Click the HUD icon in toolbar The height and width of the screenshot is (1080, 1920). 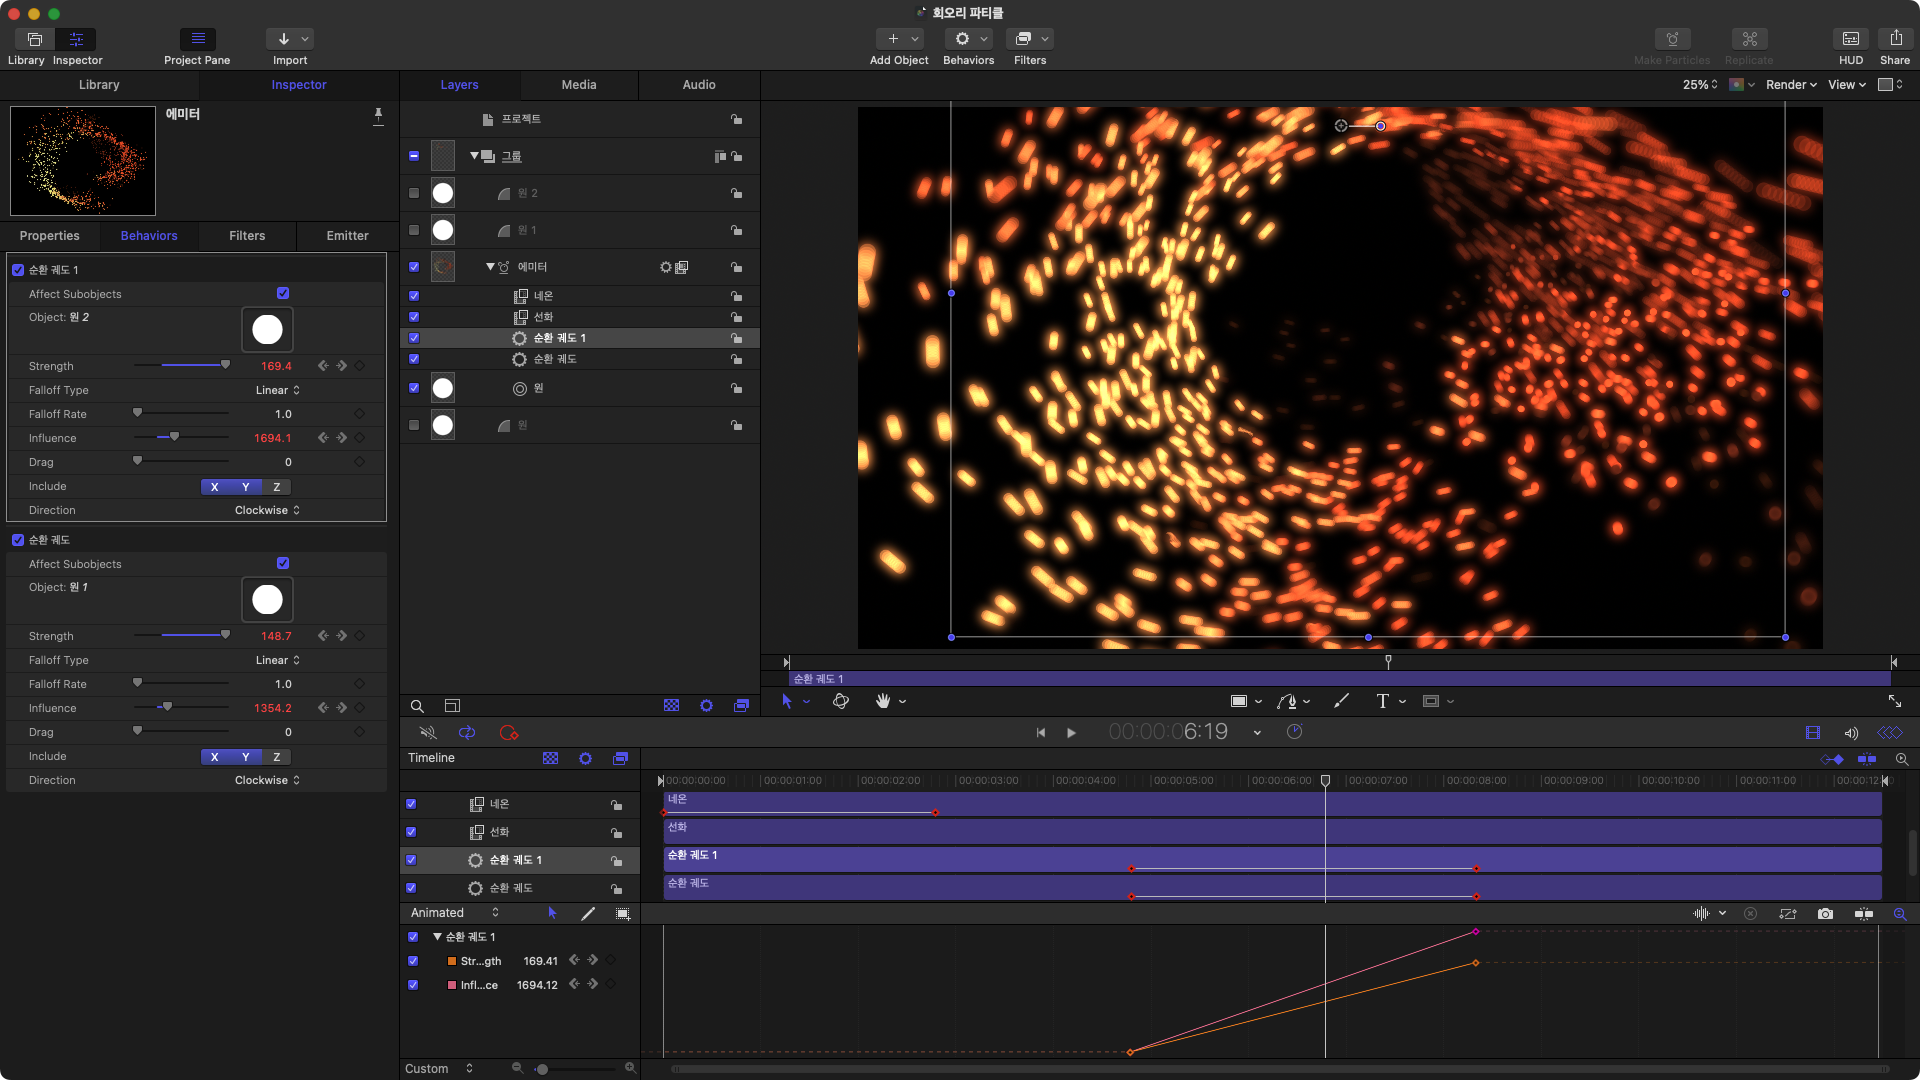point(1851,40)
